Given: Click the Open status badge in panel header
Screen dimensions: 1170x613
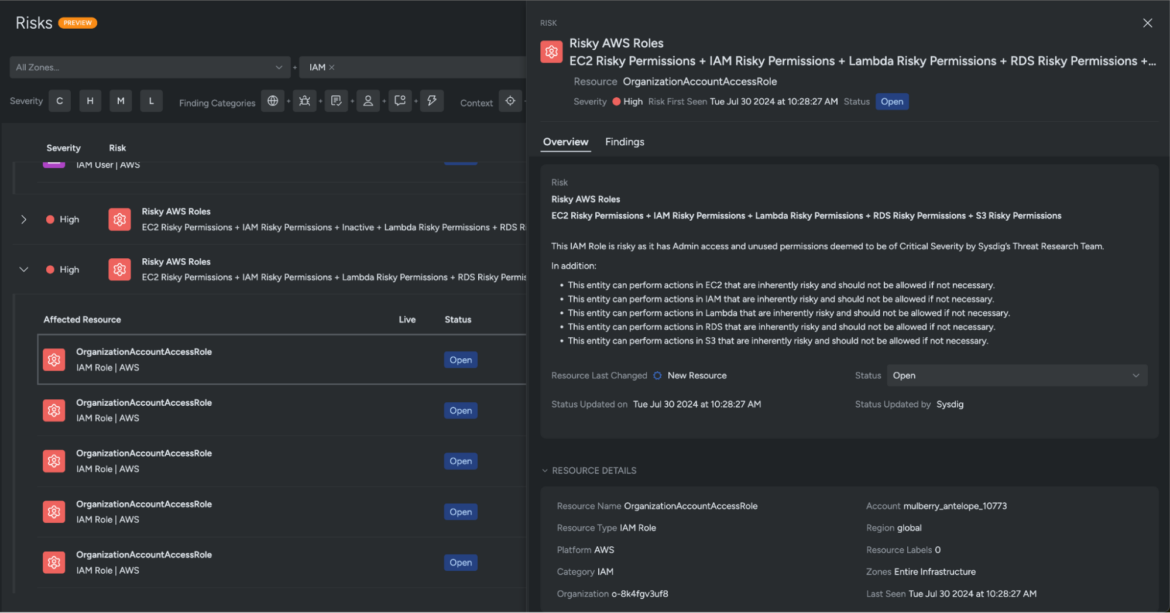Looking at the screenshot, I should tap(892, 101).
